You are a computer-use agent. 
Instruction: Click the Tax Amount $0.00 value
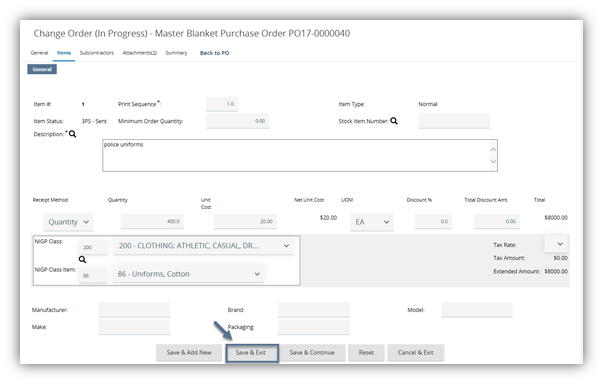tap(560, 258)
